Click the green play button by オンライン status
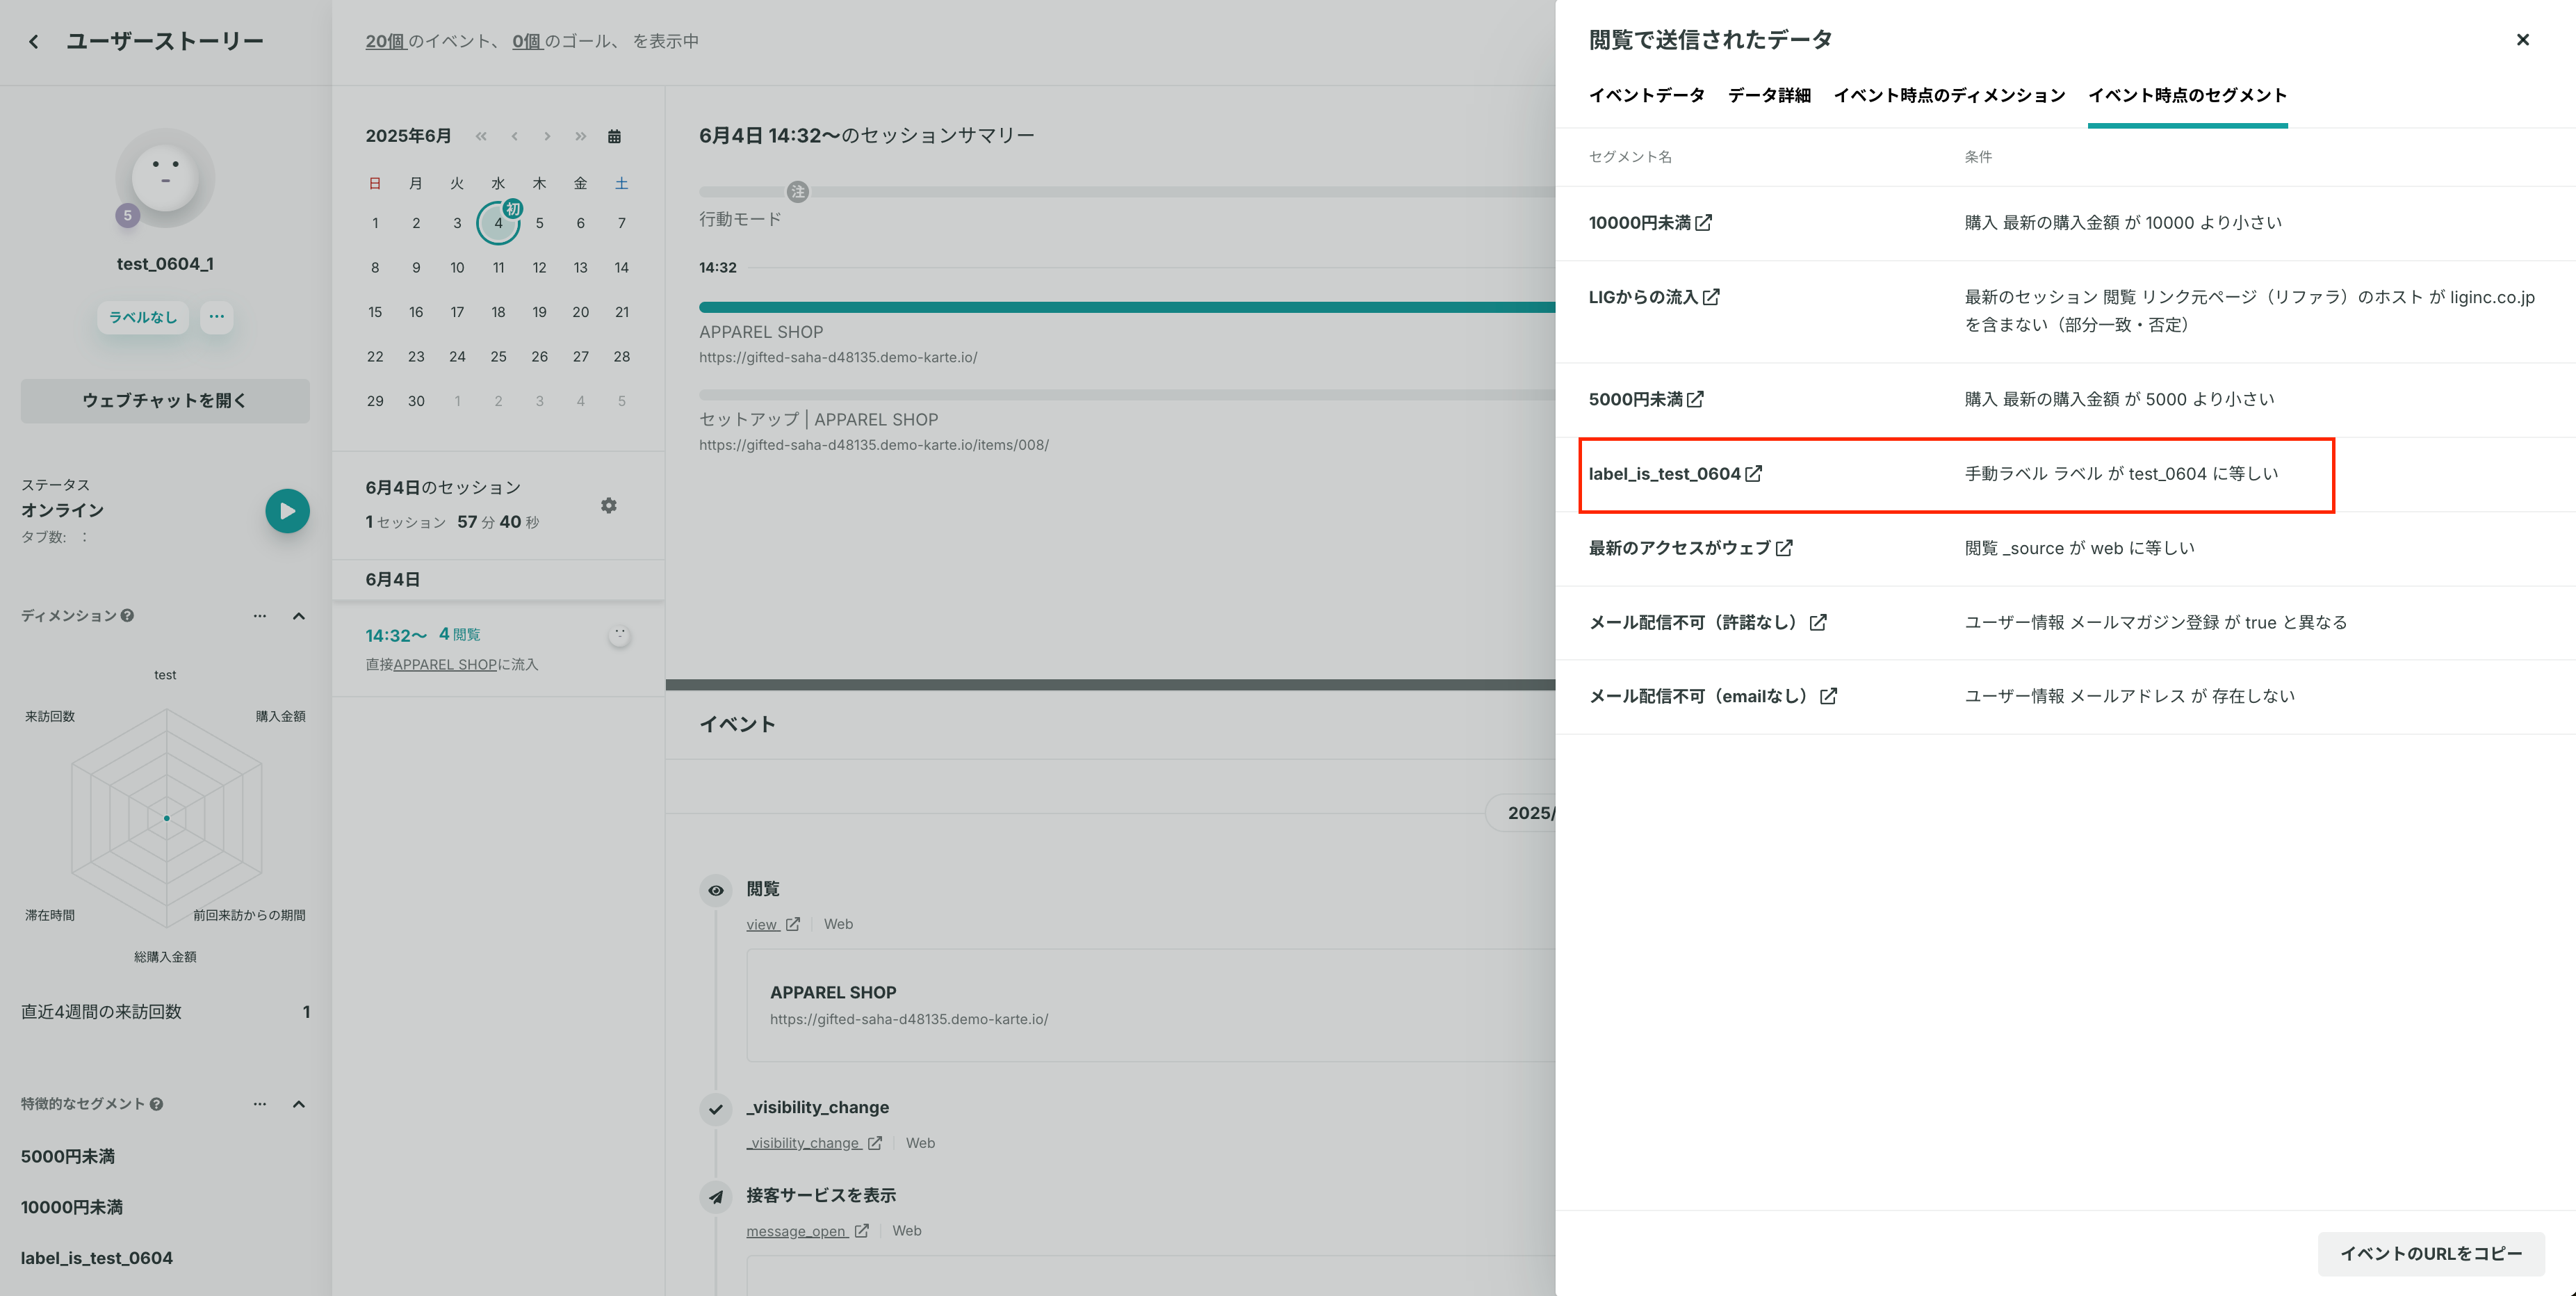Image resolution: width=2576 pixels, height=1296 pixels. click(287, 511)
